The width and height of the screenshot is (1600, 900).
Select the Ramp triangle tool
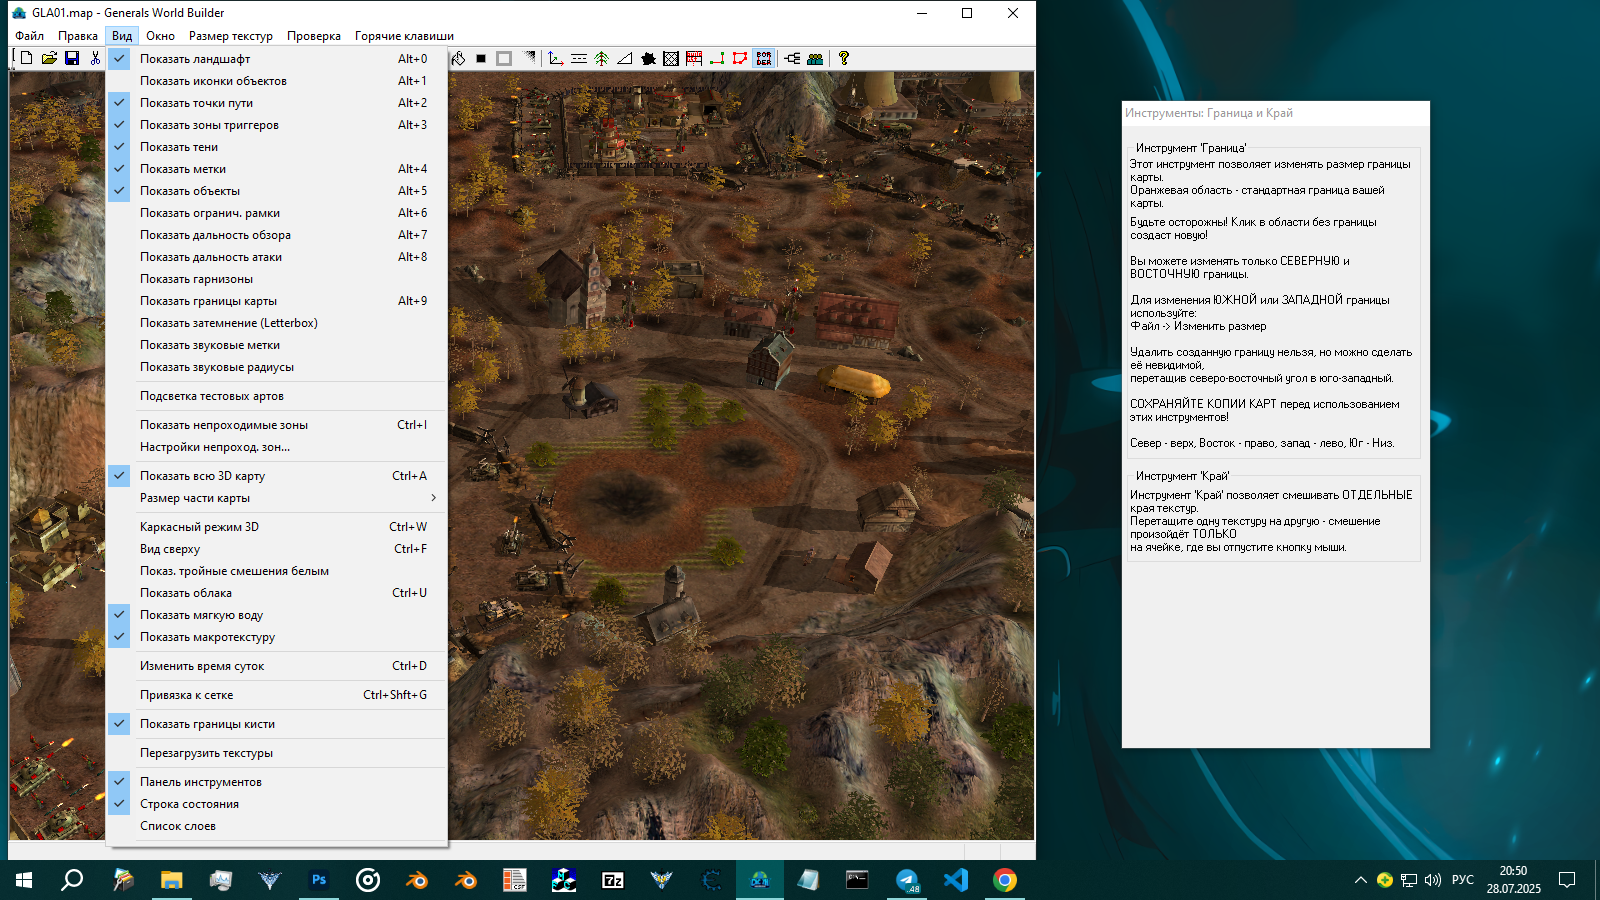point(625,58)
